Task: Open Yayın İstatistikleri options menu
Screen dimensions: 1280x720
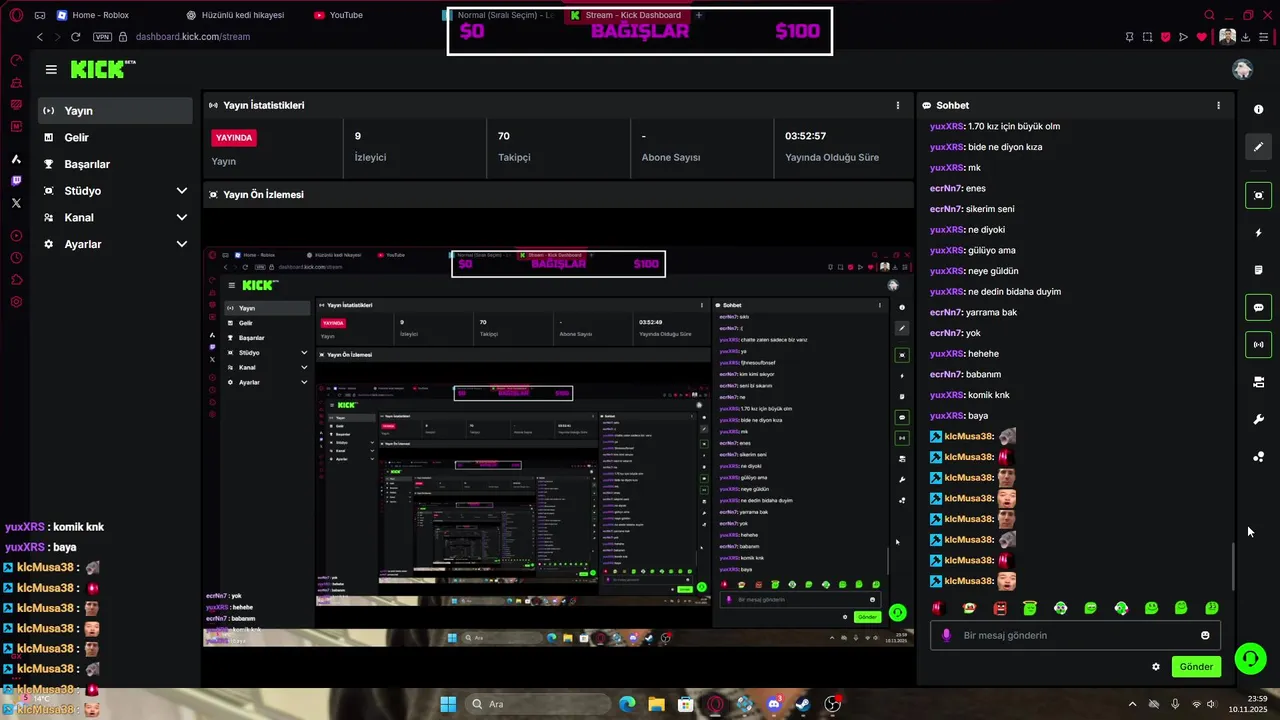Action: click(x=898, y=105)
